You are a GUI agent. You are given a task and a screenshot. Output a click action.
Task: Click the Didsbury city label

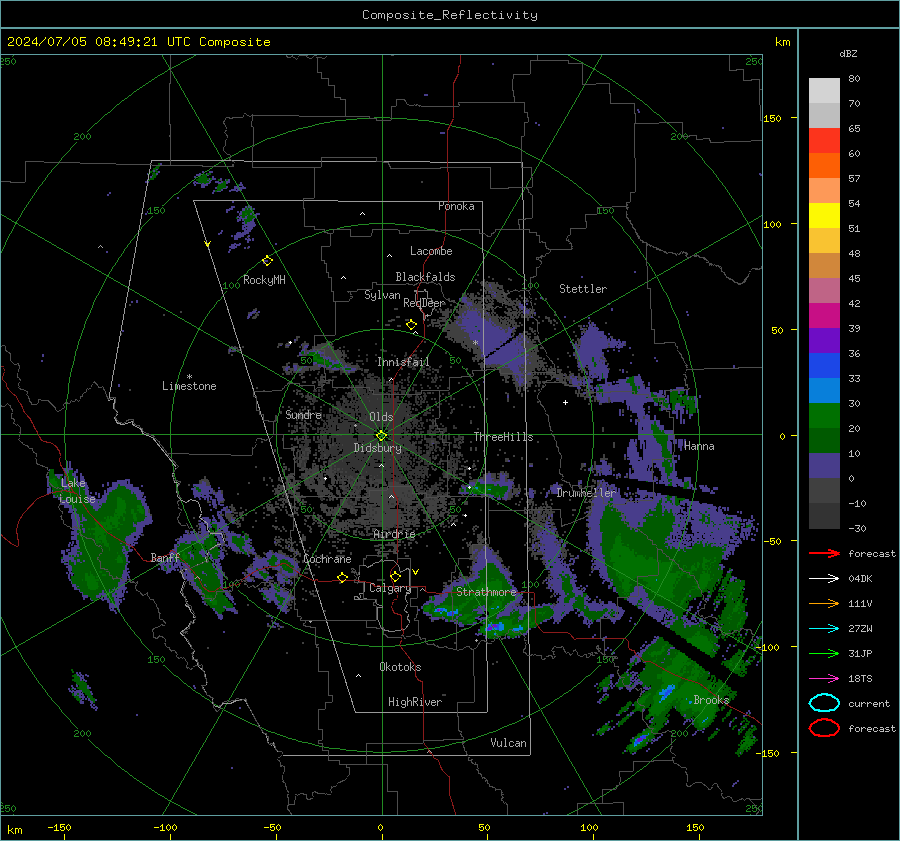pyautogui.click(x=378, y=448)
